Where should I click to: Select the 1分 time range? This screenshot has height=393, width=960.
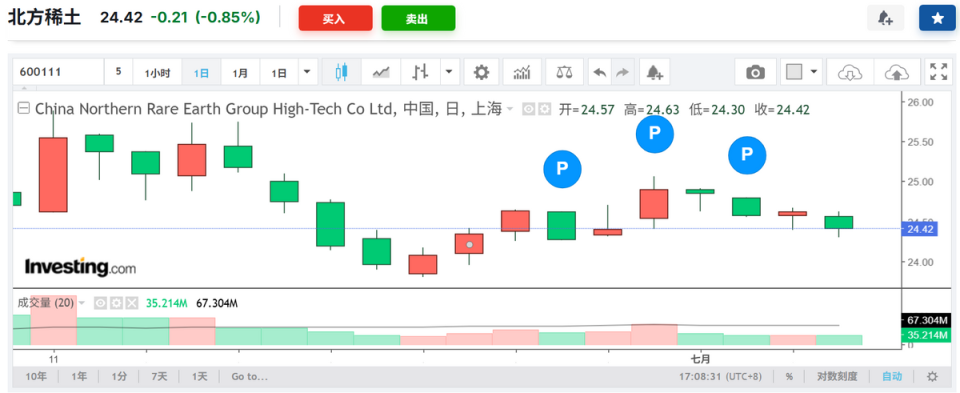click(x=119, y=376)
